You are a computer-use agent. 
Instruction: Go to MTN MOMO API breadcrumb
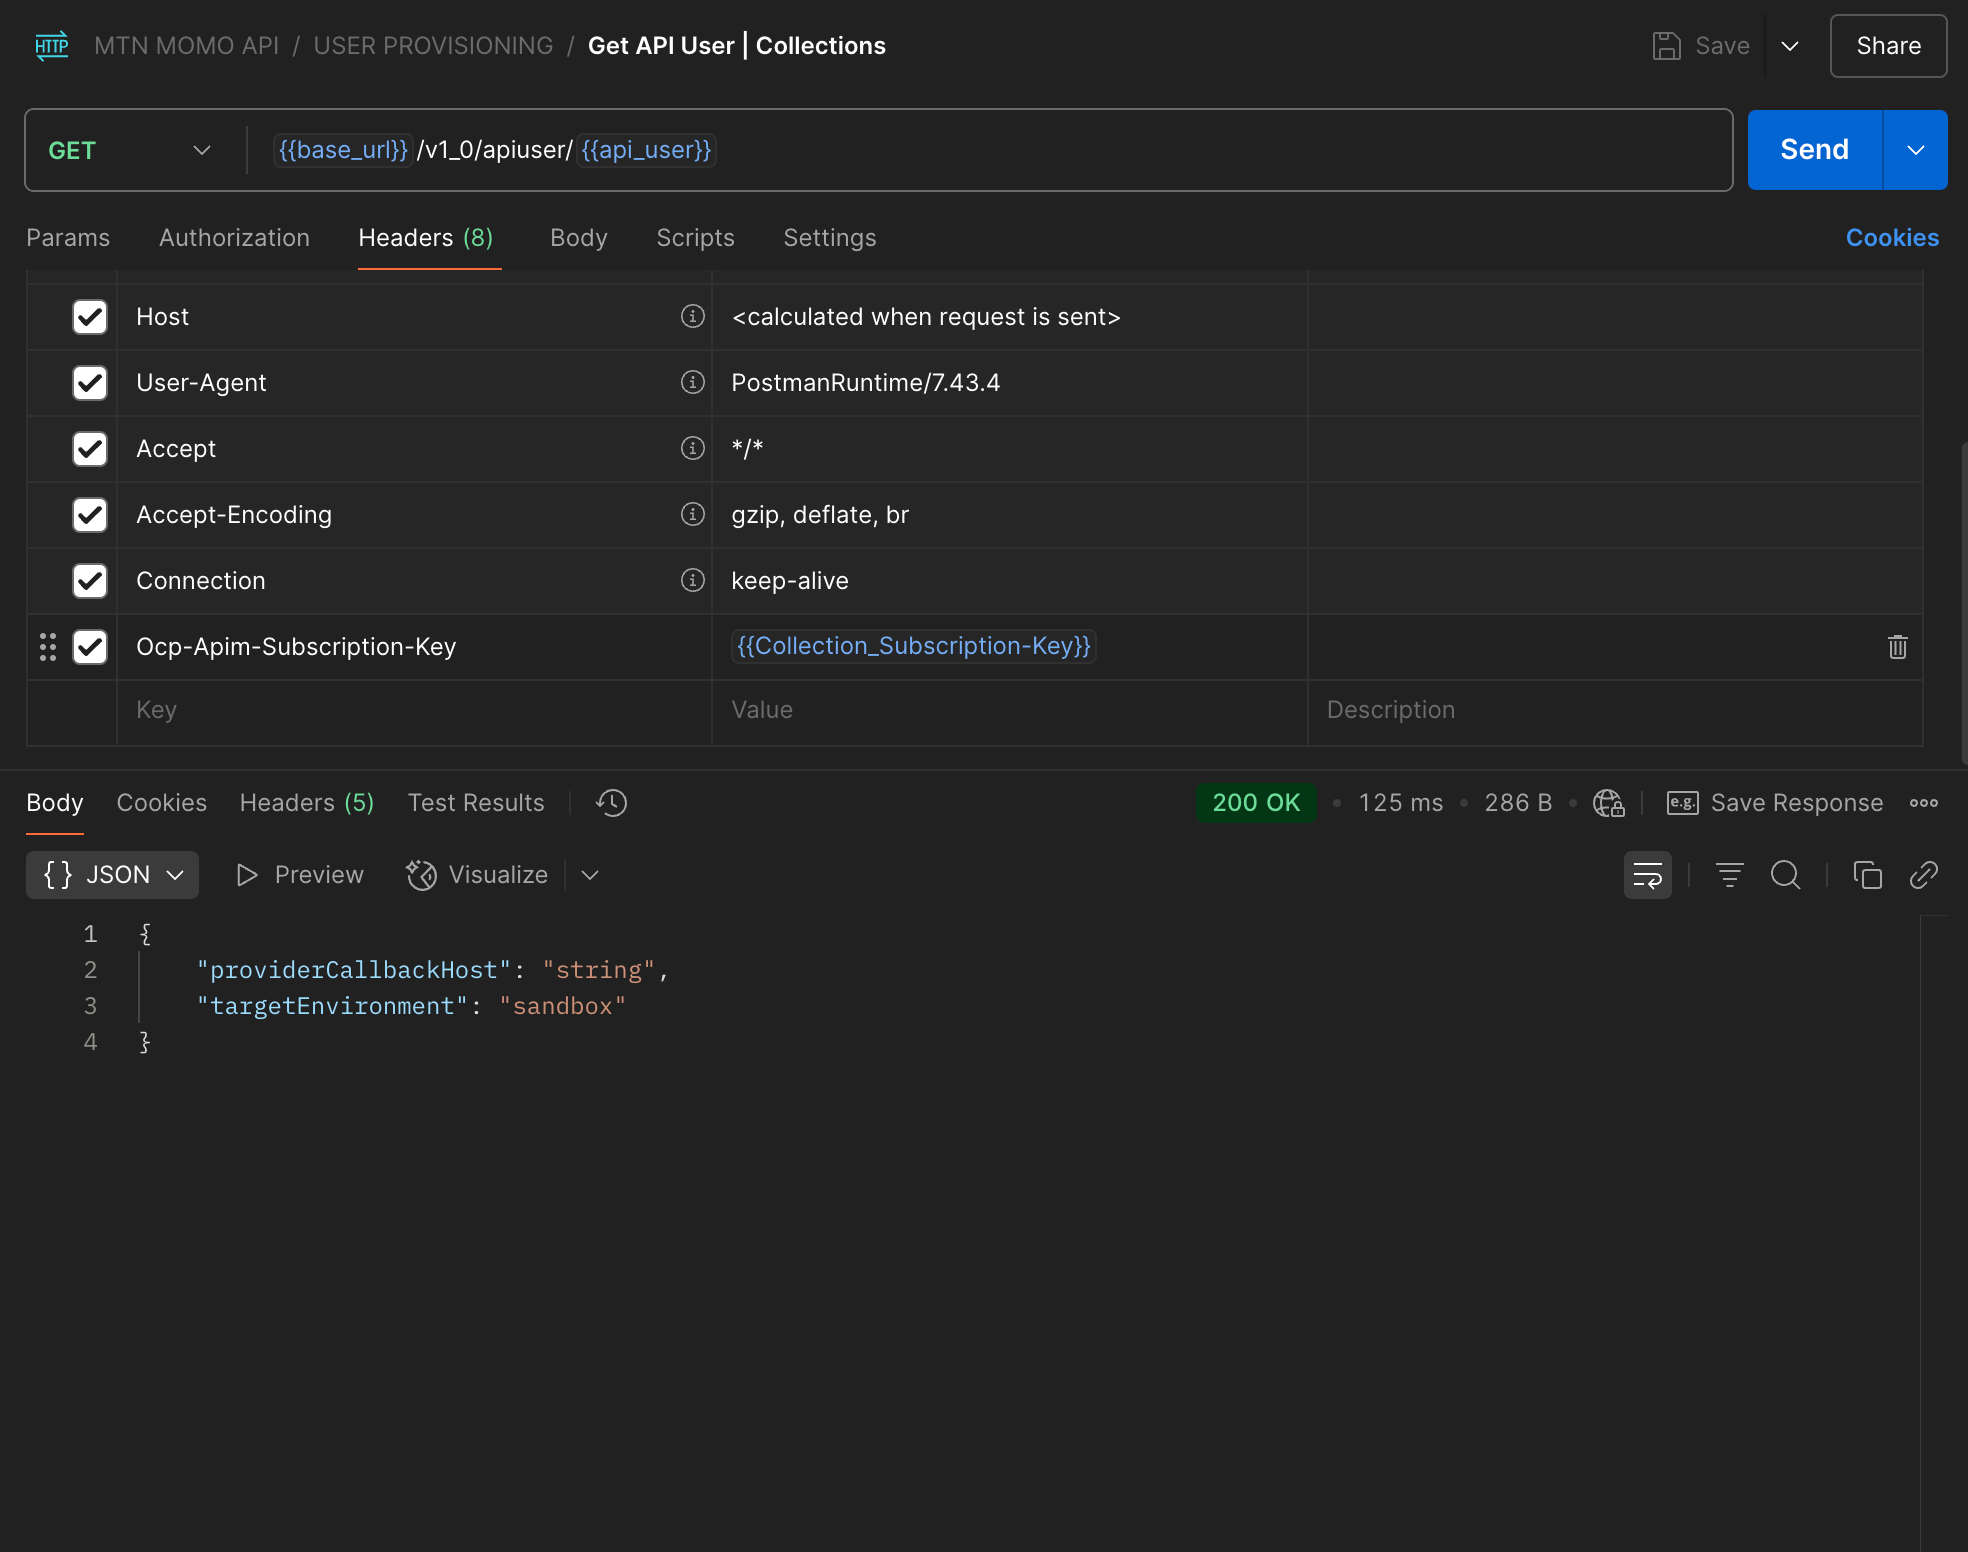(186, 46)
